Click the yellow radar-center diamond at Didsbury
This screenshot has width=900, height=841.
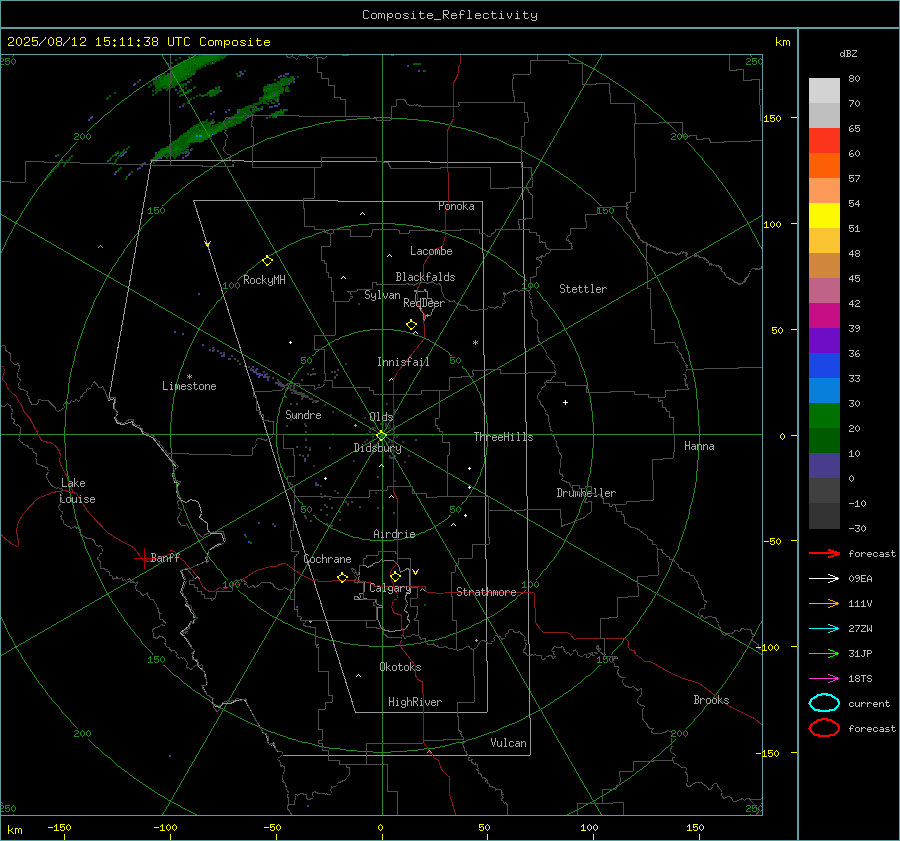[381, 436]
